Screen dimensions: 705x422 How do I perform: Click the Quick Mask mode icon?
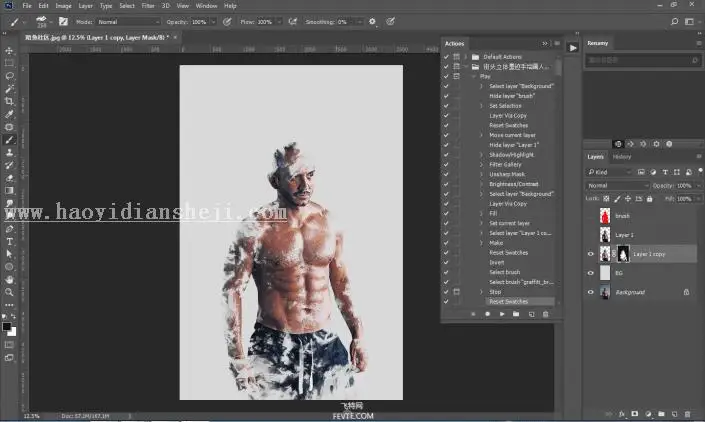(x=9, y=345)
